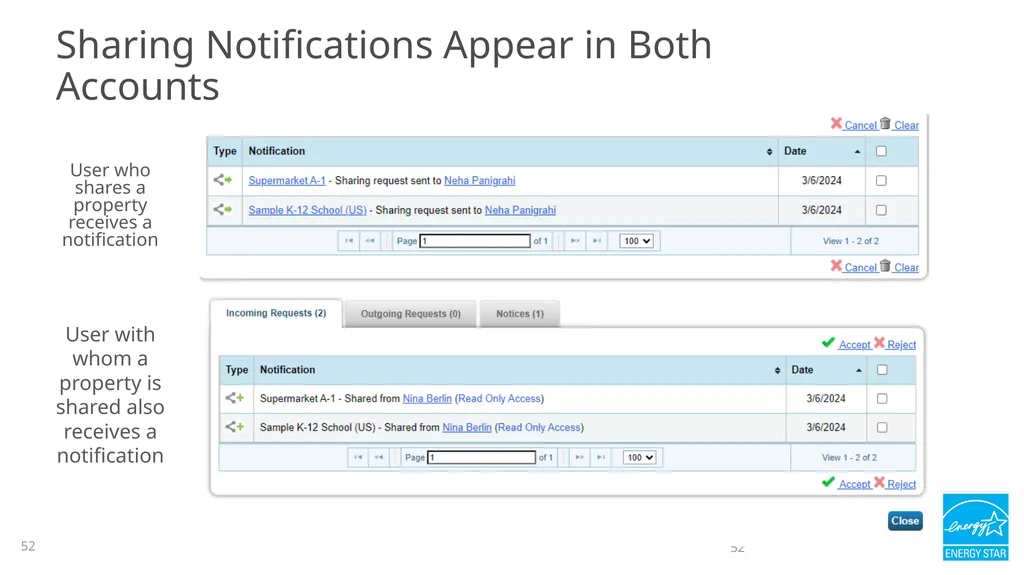Click red X Reject icon below incoming table
Viewport: 1024px width, 575px height.
pos(879,482)
